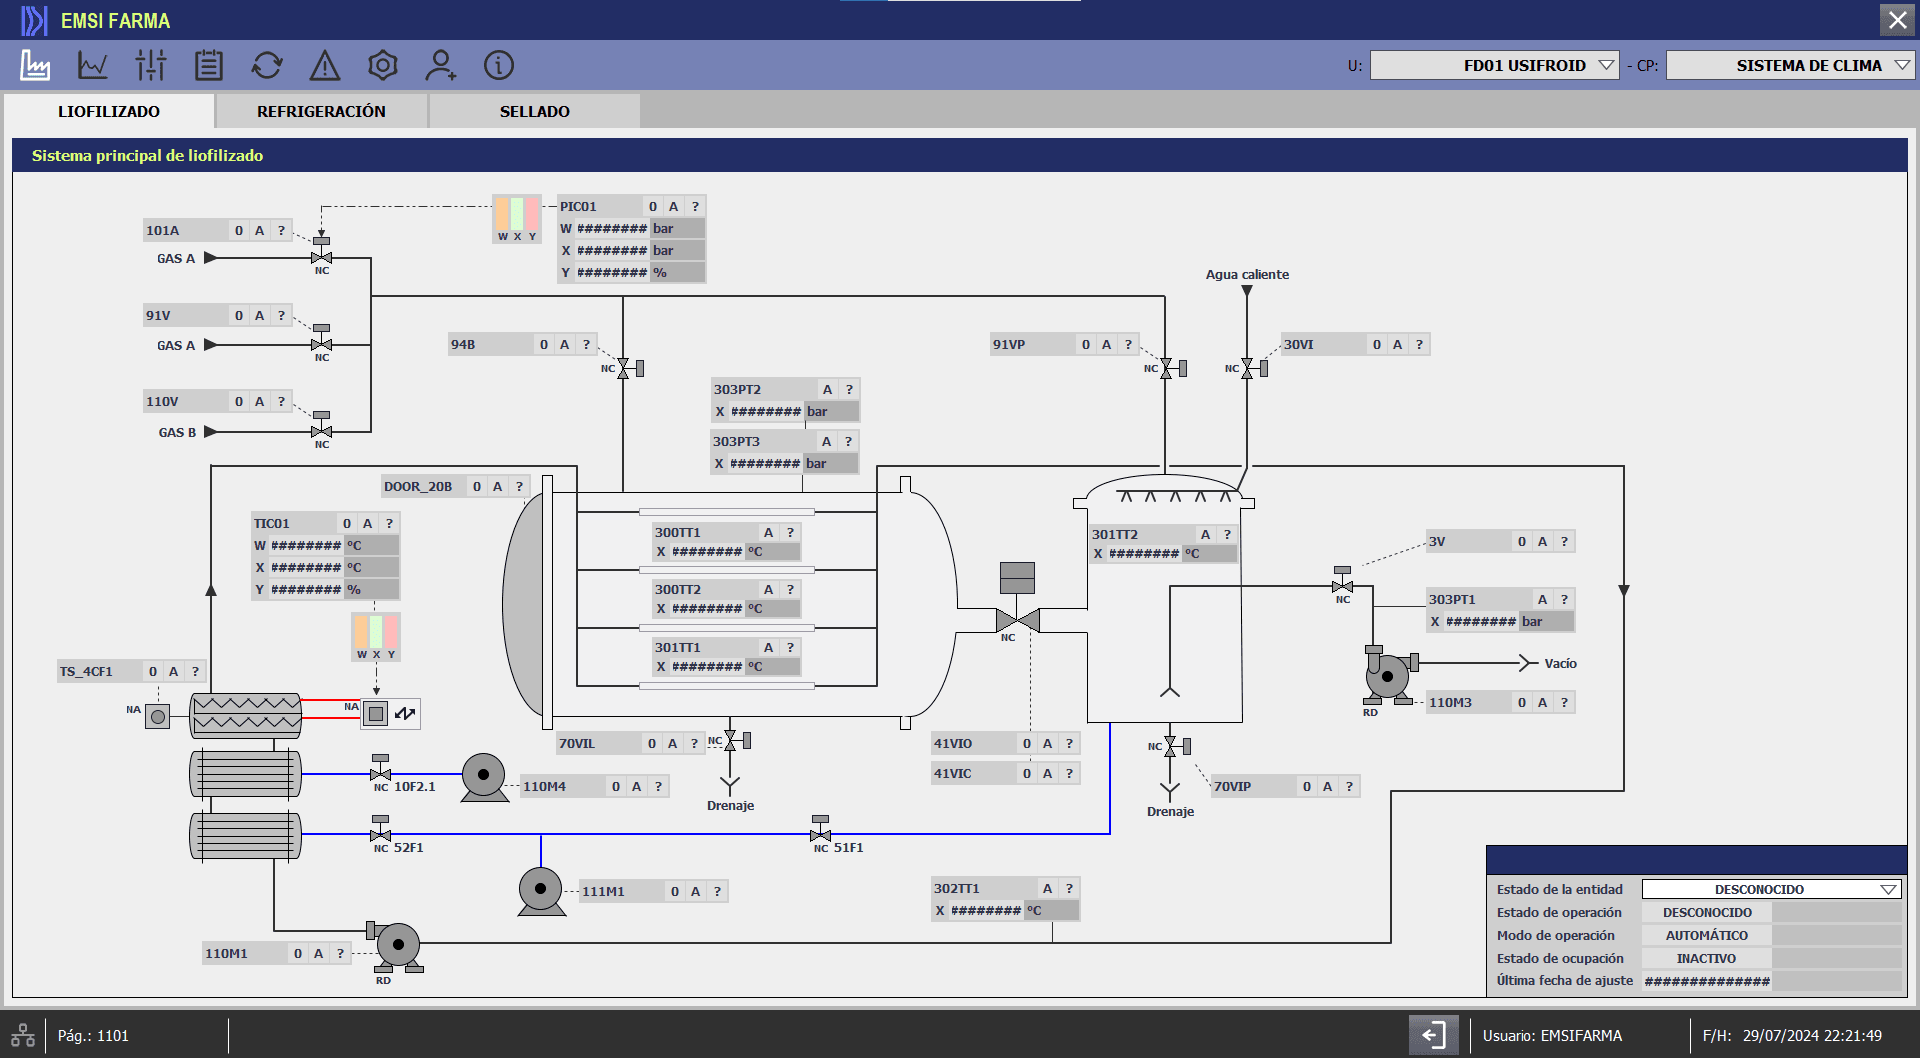Screen dimensions: 1920x1058
Task: Click the 3V vacuum valve symbol
Action: tap(1342, 581)
